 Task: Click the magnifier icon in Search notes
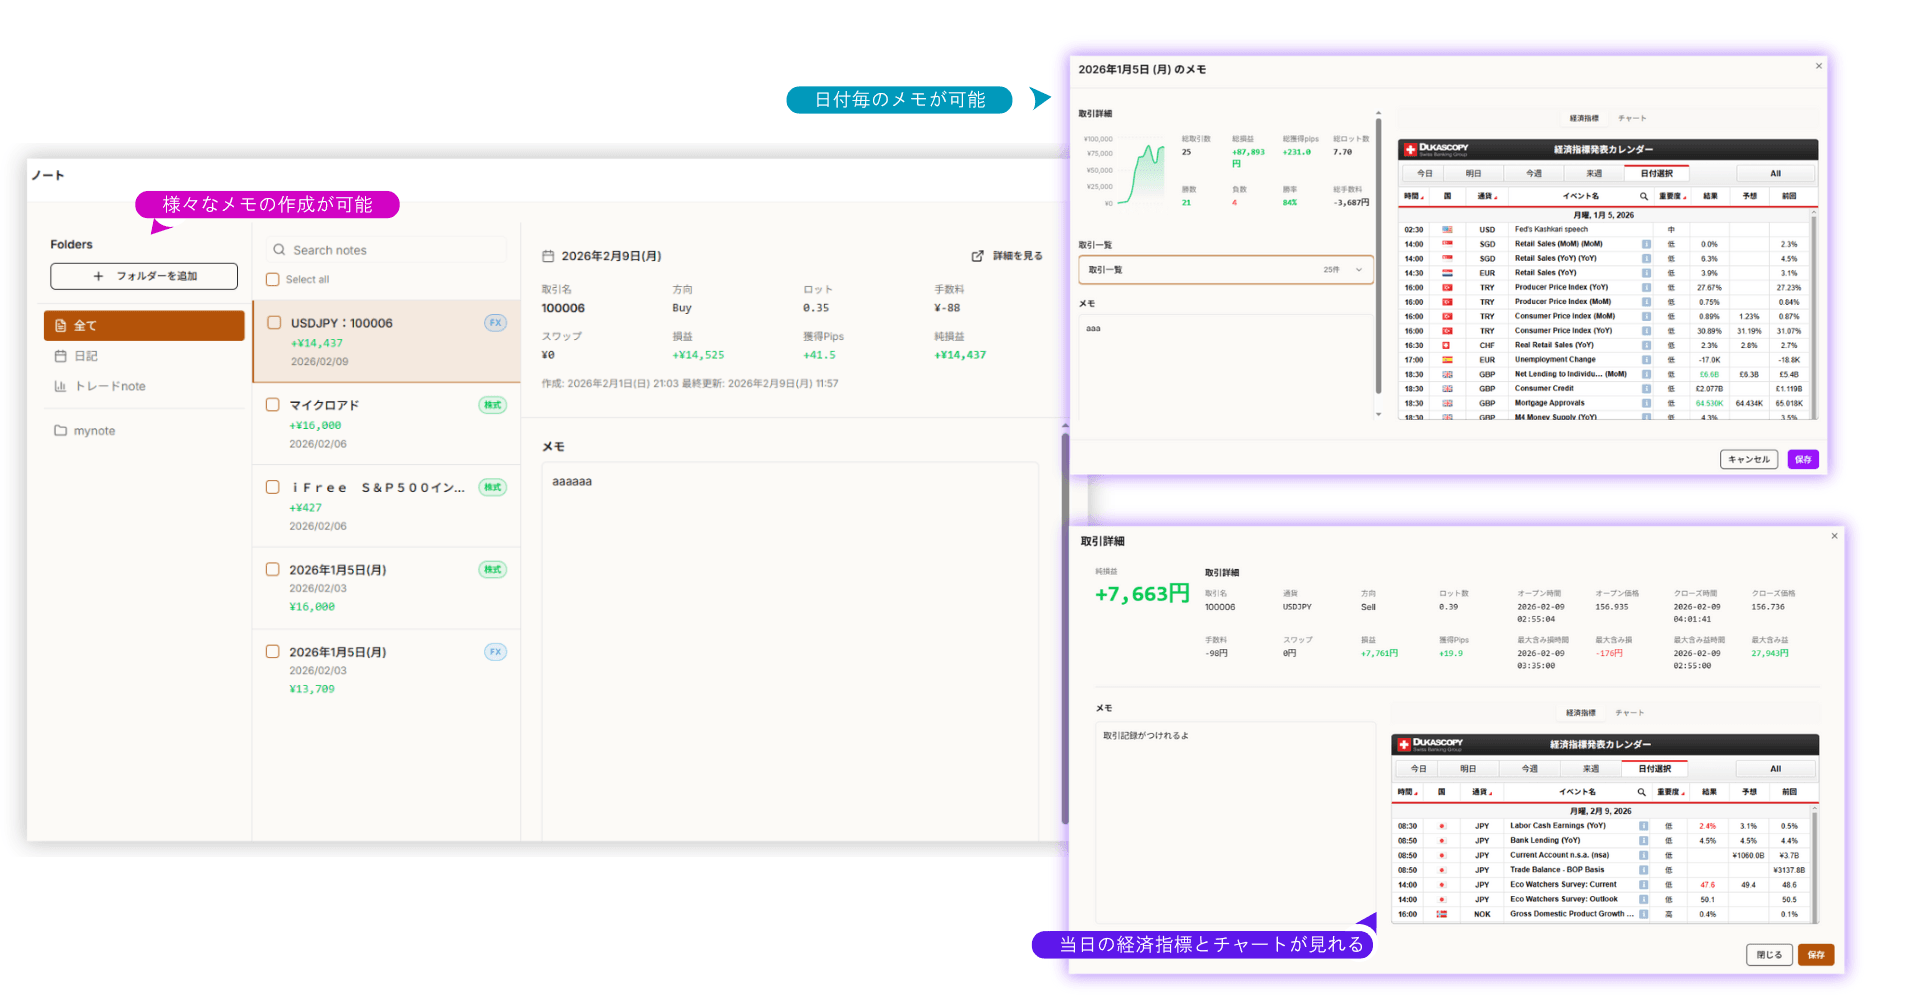coord(279,250)
